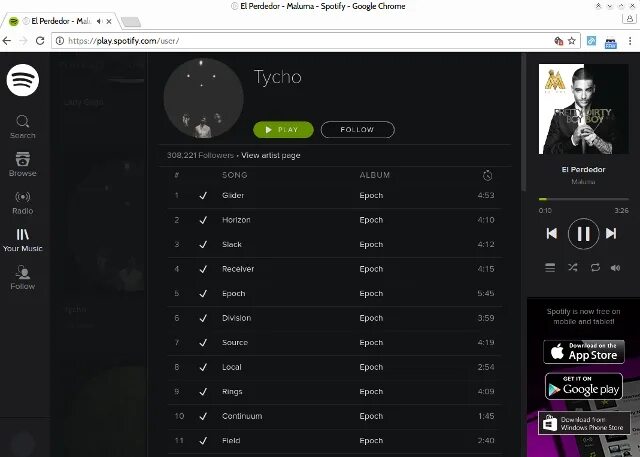640x457 pixels.
Task: Pause the current song
Action: pos(583,233)
